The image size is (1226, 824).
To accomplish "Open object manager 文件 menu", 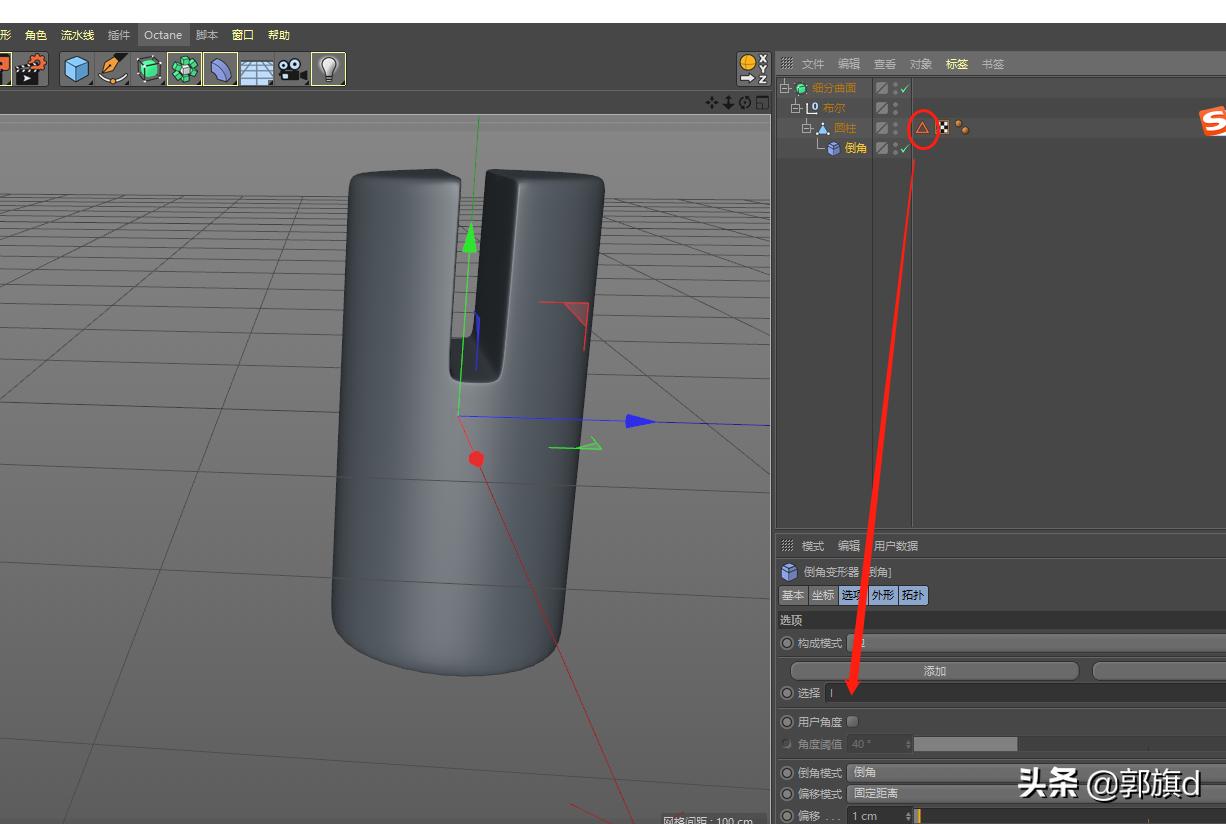I will [813, 64].
